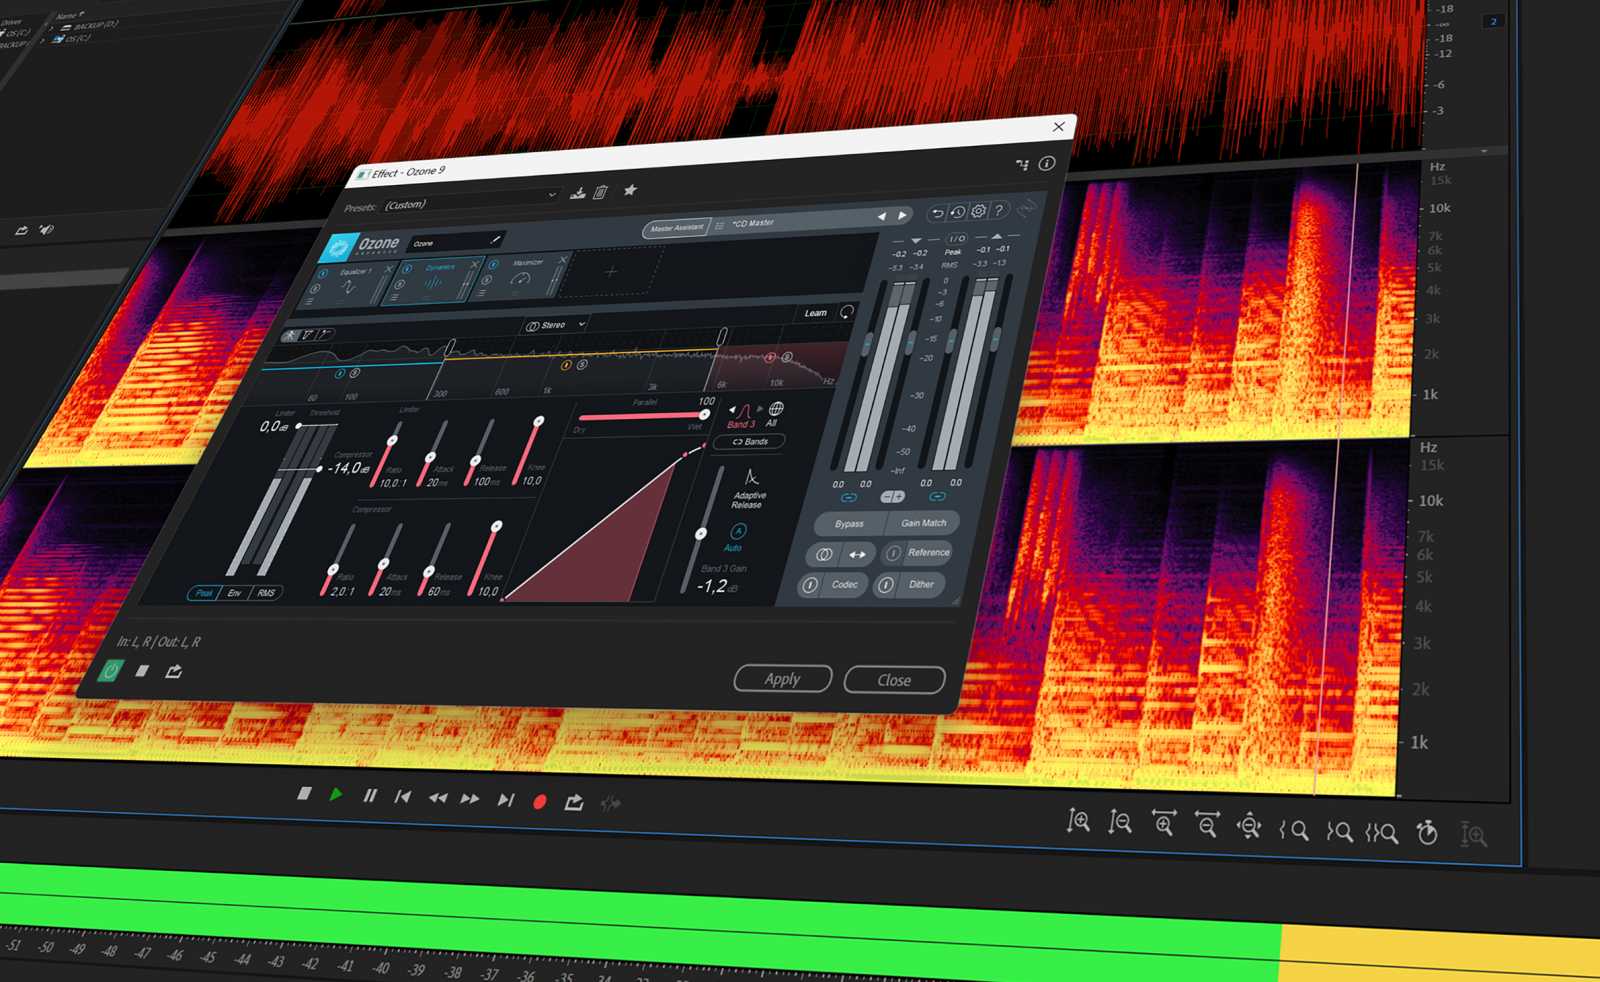Zoom in amplitude icon
The width and height of the screenshot is (1600, 982).
pyautogui.click(x=1078, y=821)
